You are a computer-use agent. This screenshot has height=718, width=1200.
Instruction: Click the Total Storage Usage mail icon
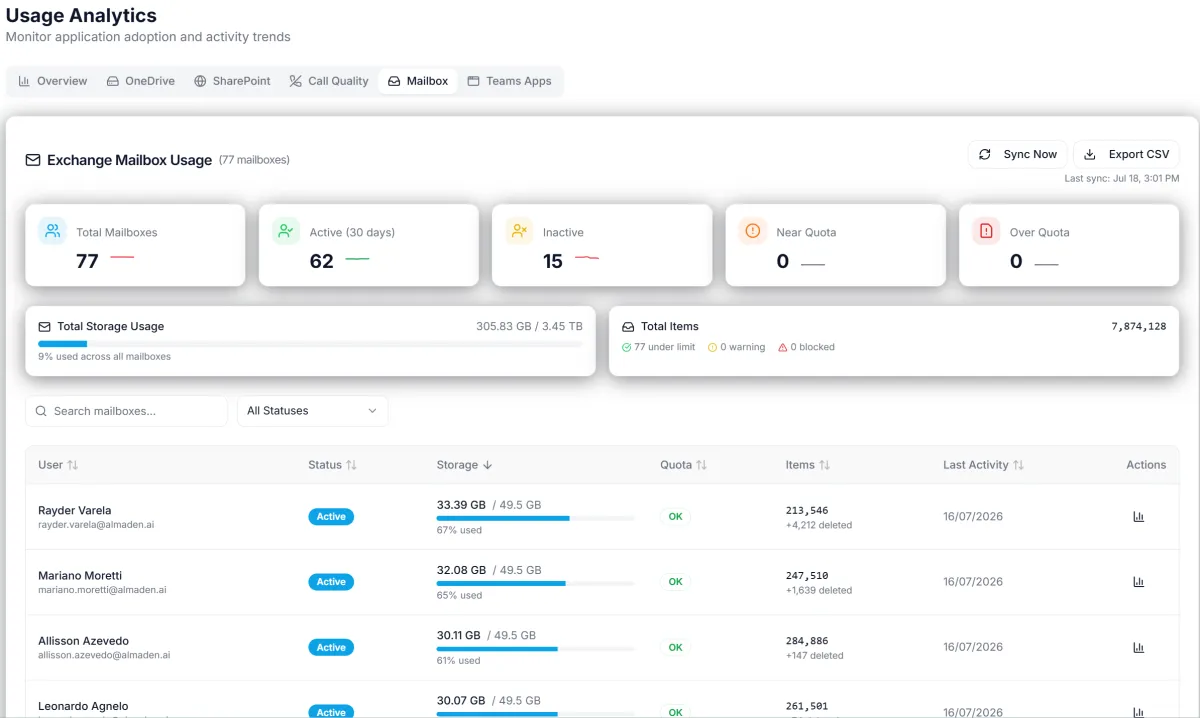(44, 326)
